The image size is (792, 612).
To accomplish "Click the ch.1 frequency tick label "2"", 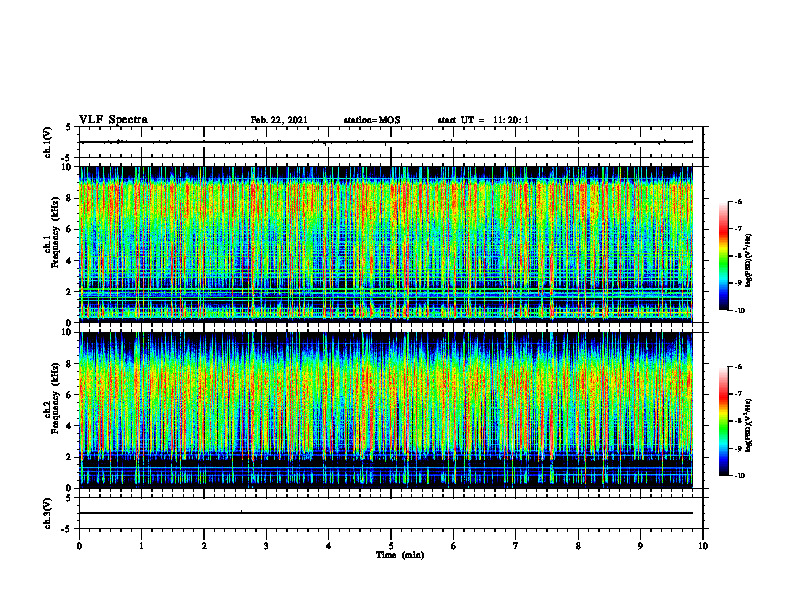I will pos(70,292).
